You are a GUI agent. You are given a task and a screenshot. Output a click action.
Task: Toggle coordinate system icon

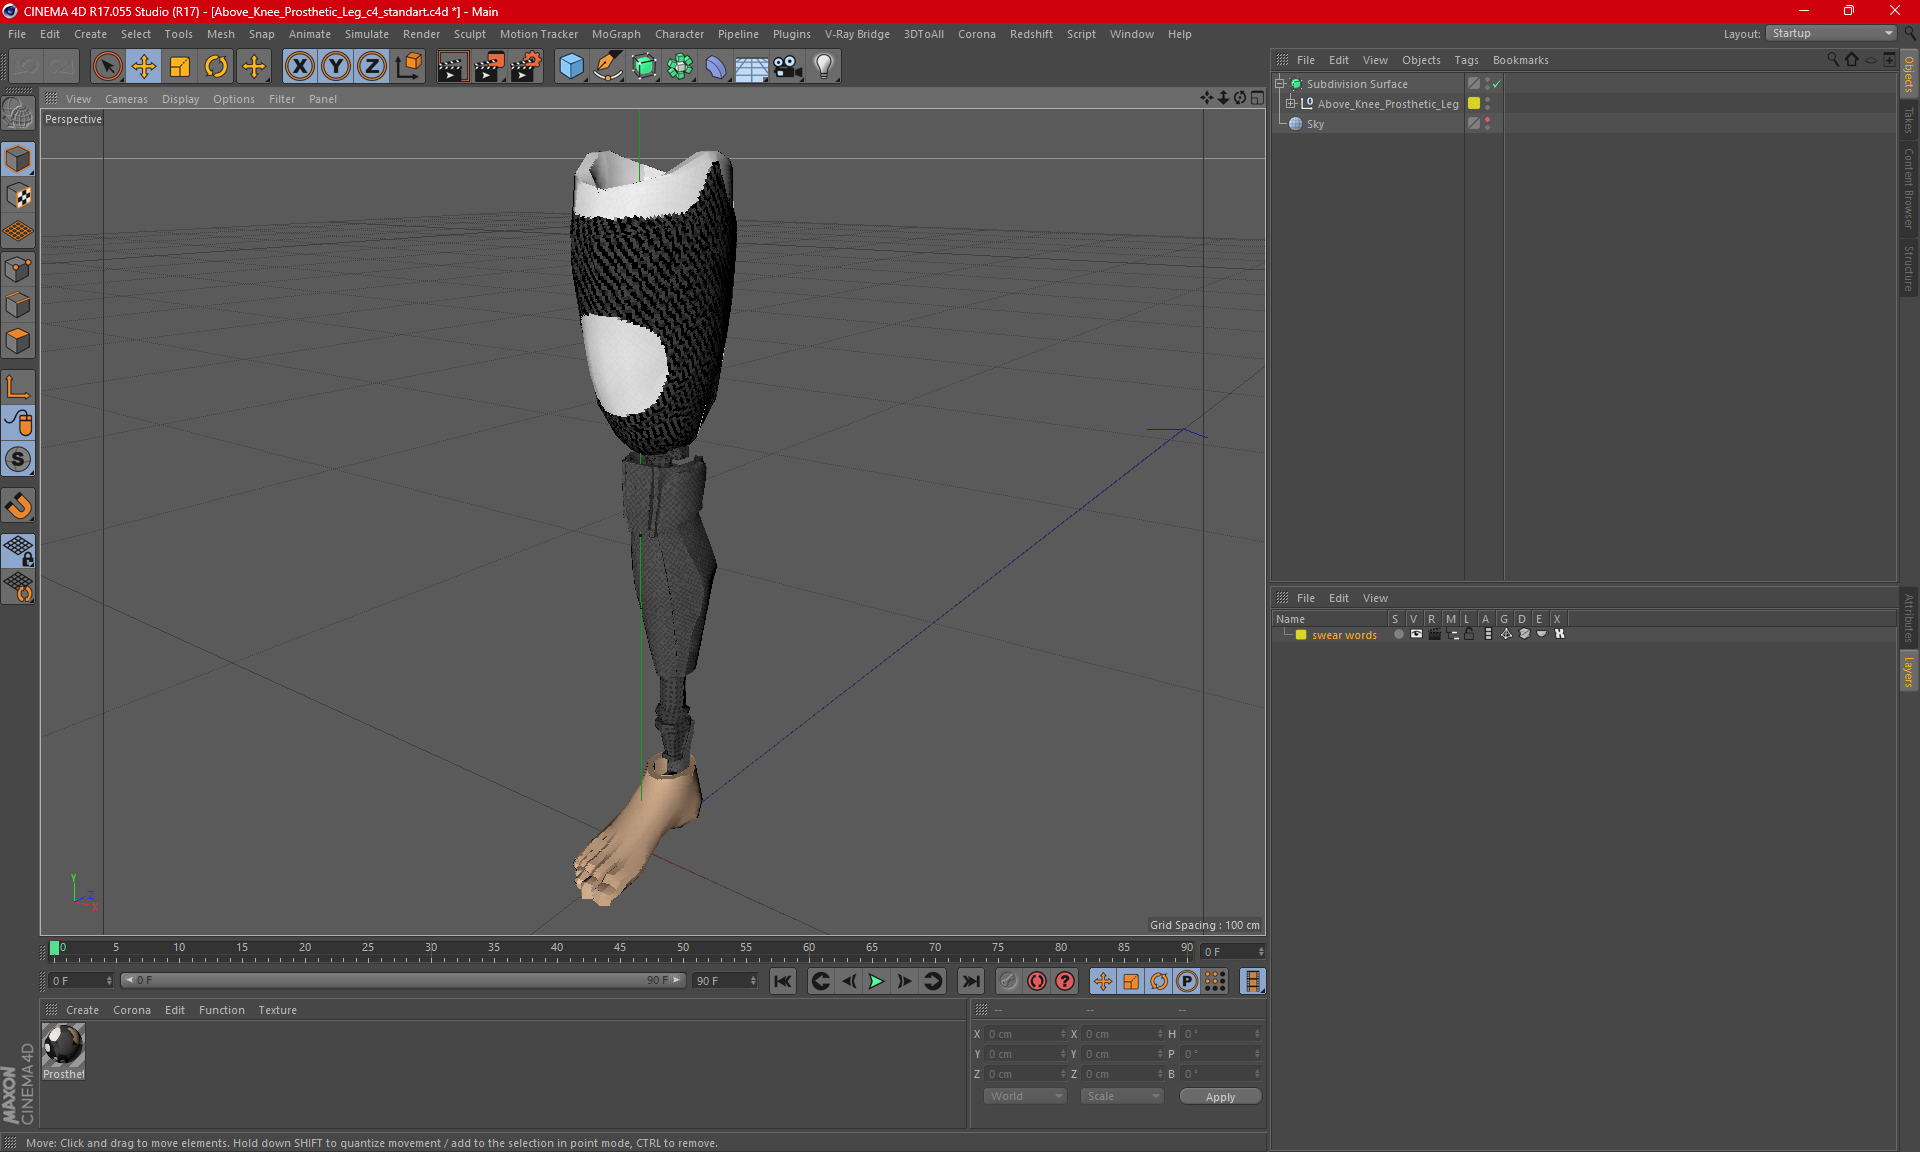pyautogui.click(x=409, y=66)
